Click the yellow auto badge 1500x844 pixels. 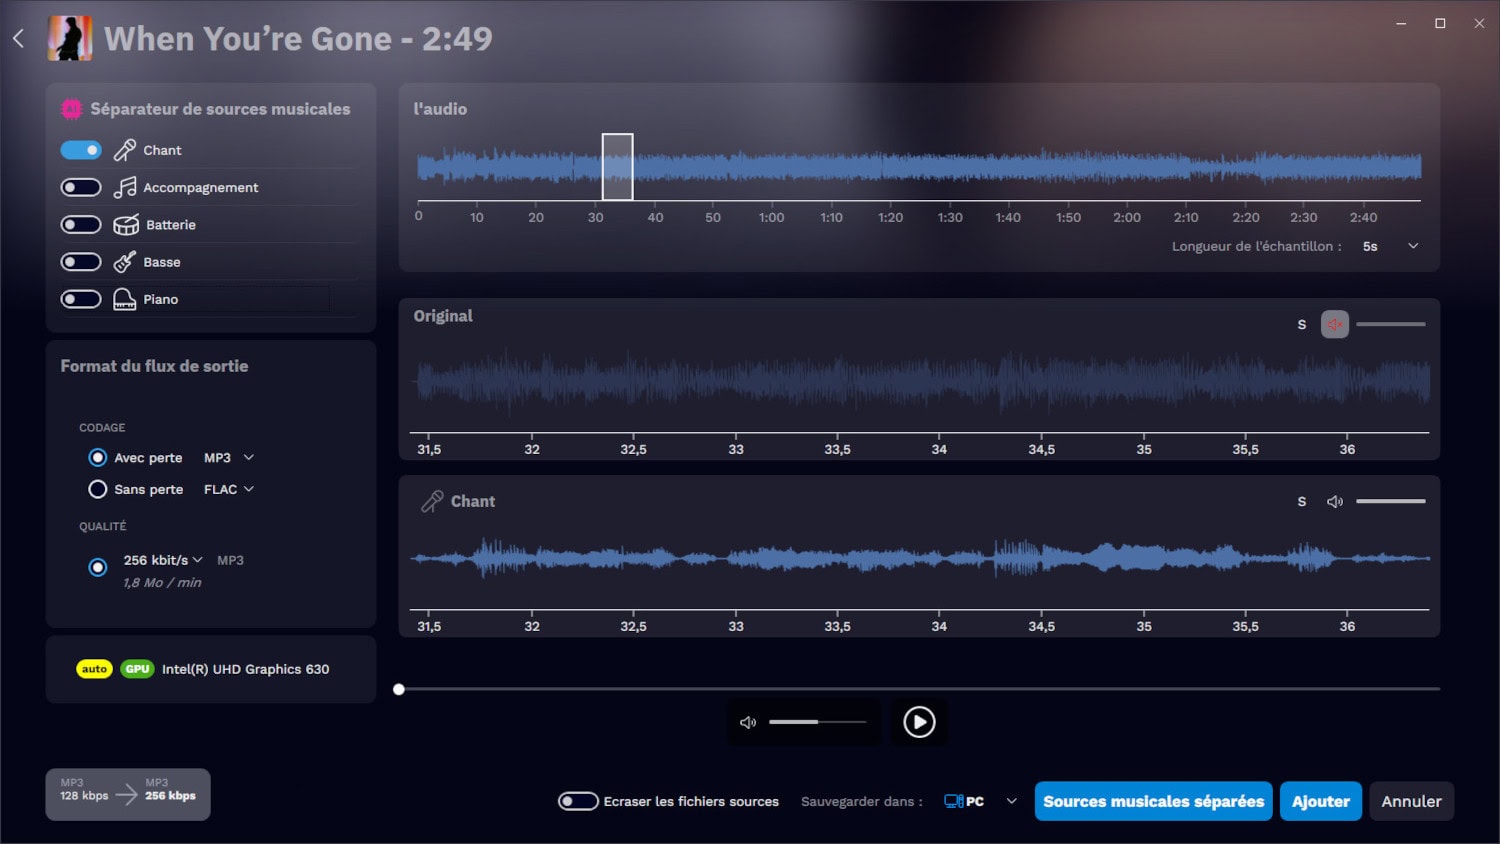click(x=94, y=669)
